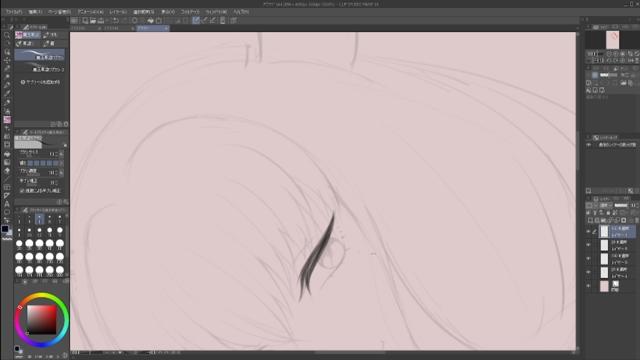The height and width of the screenshot is (360, 640).
Task: Click the undo arrow in command bar
Action: 116,20
